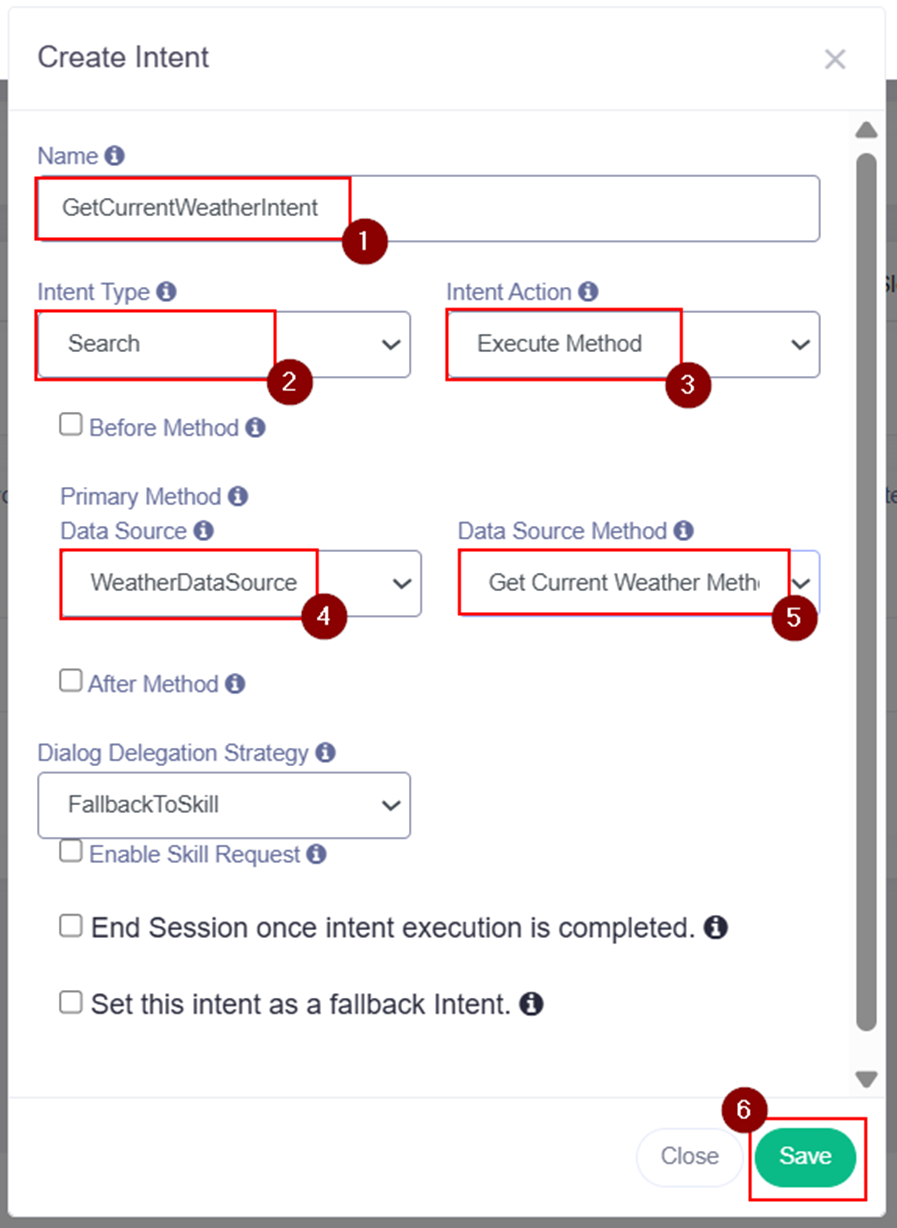Click the Intent Action info icon
The width and height of the screenshot is (897, 1228).
[x=589, y=292]
